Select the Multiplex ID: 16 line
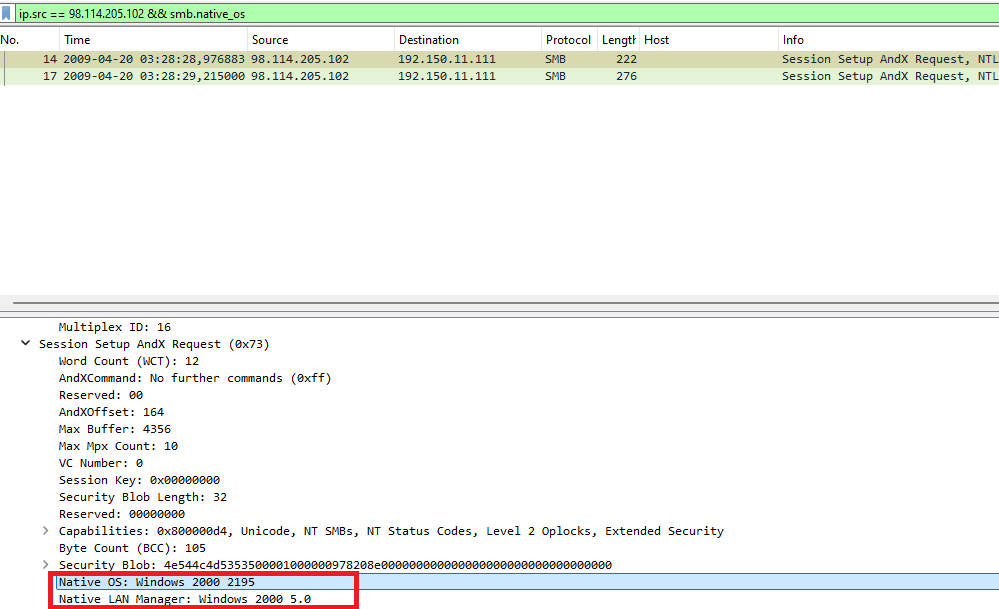Viewport: 999px width, 609px height. (x=115, y=327)
